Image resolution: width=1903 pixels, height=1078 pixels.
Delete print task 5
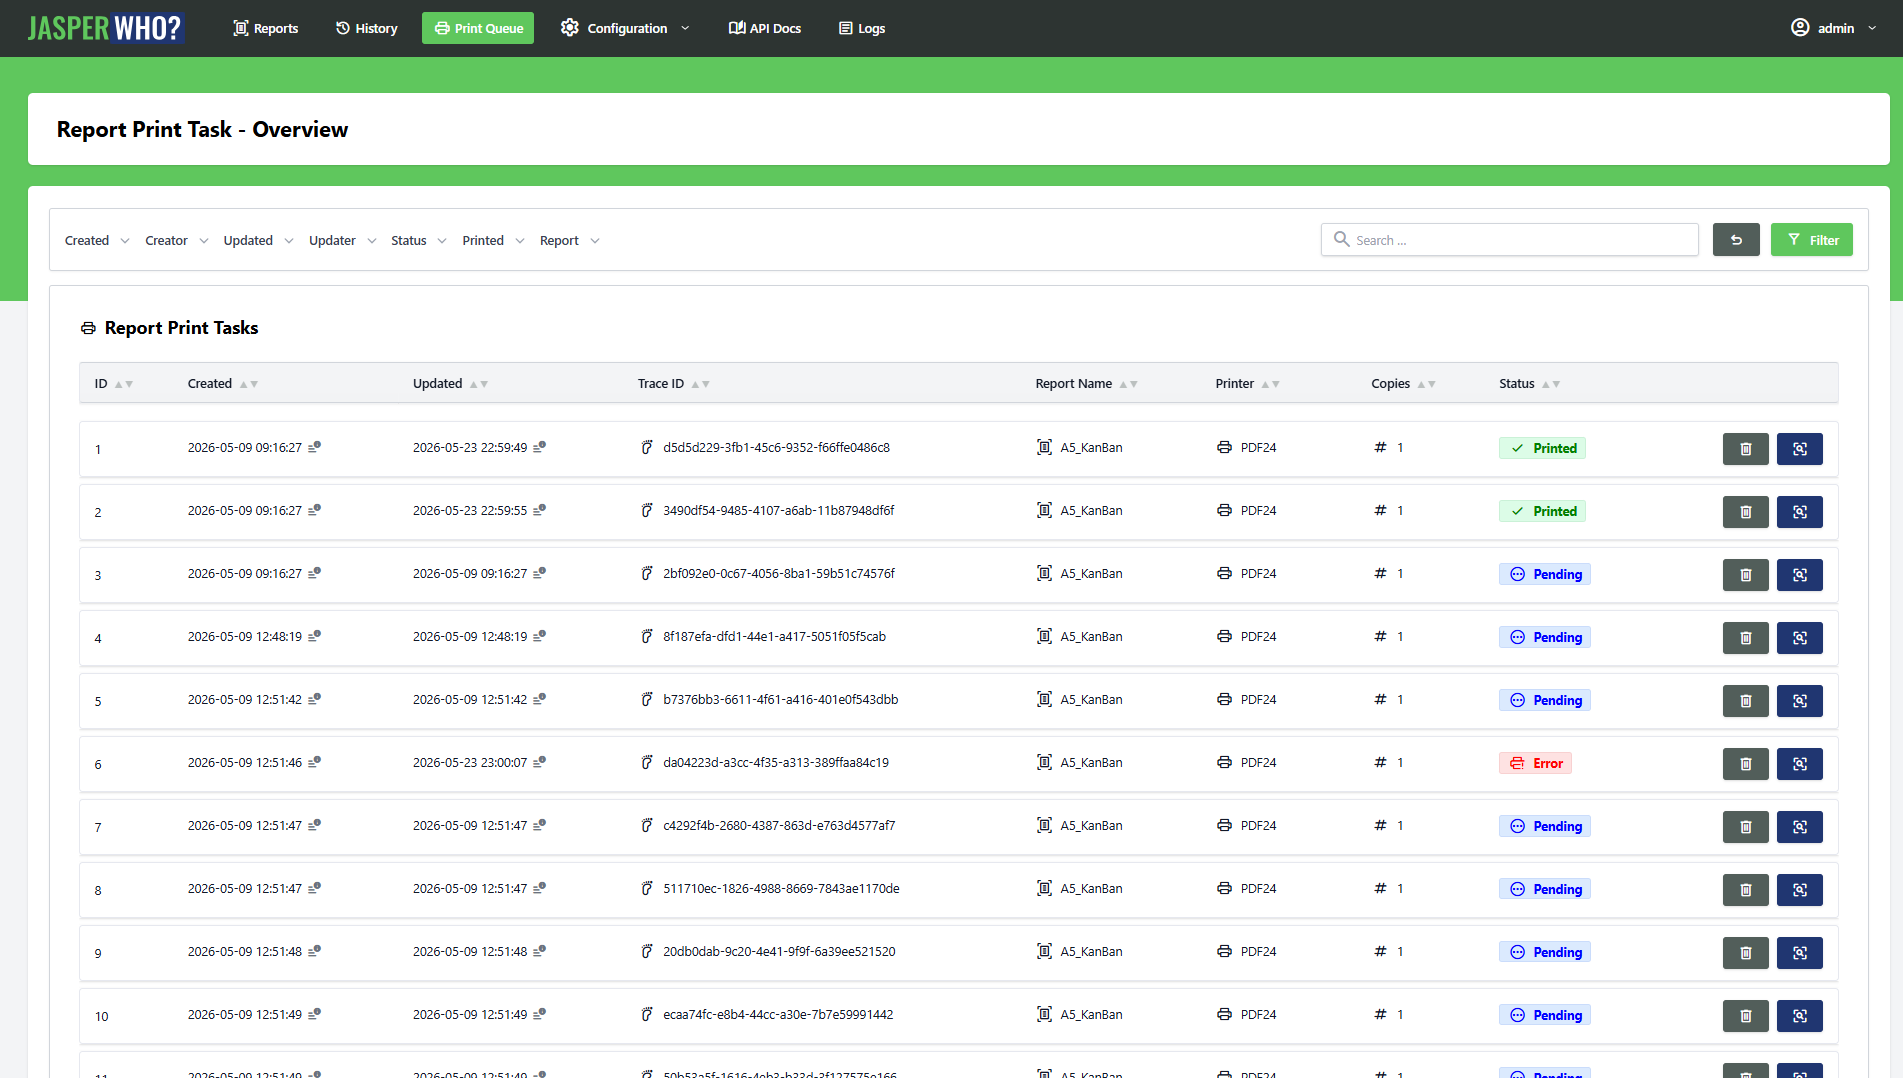pyautogui.click(x=1745, y=701)
